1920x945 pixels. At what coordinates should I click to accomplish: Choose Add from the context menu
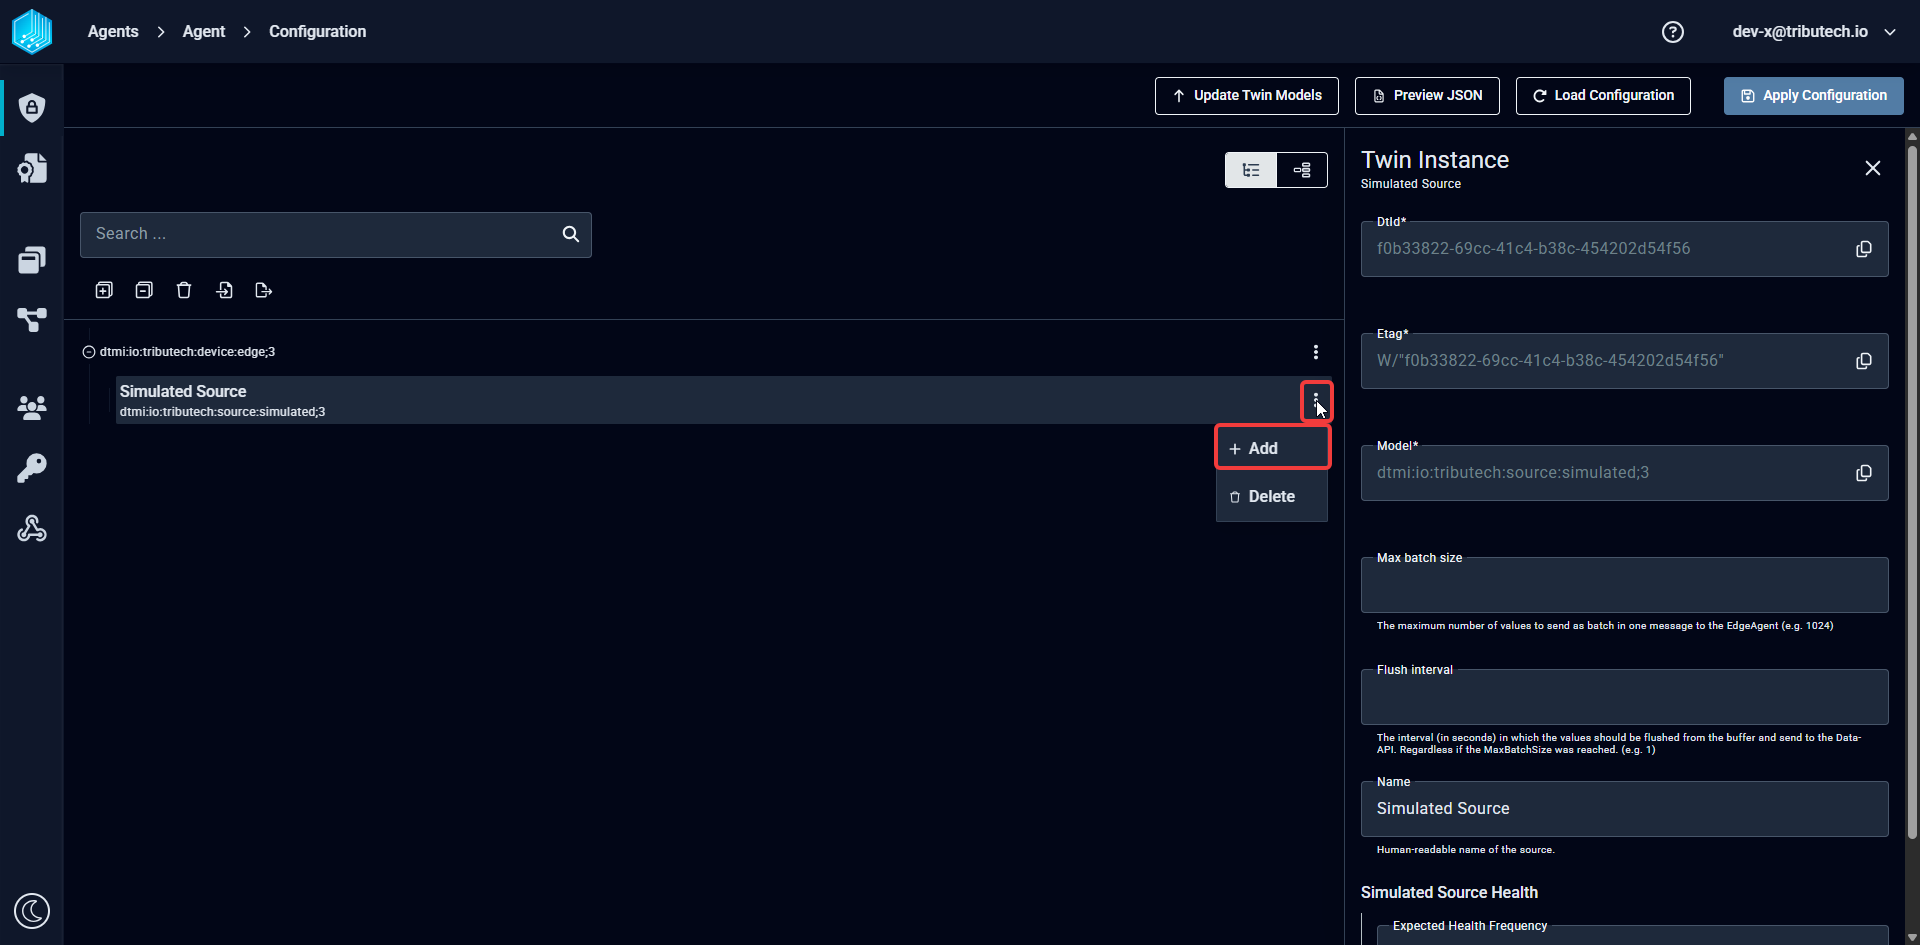(x=1272, y=448)
